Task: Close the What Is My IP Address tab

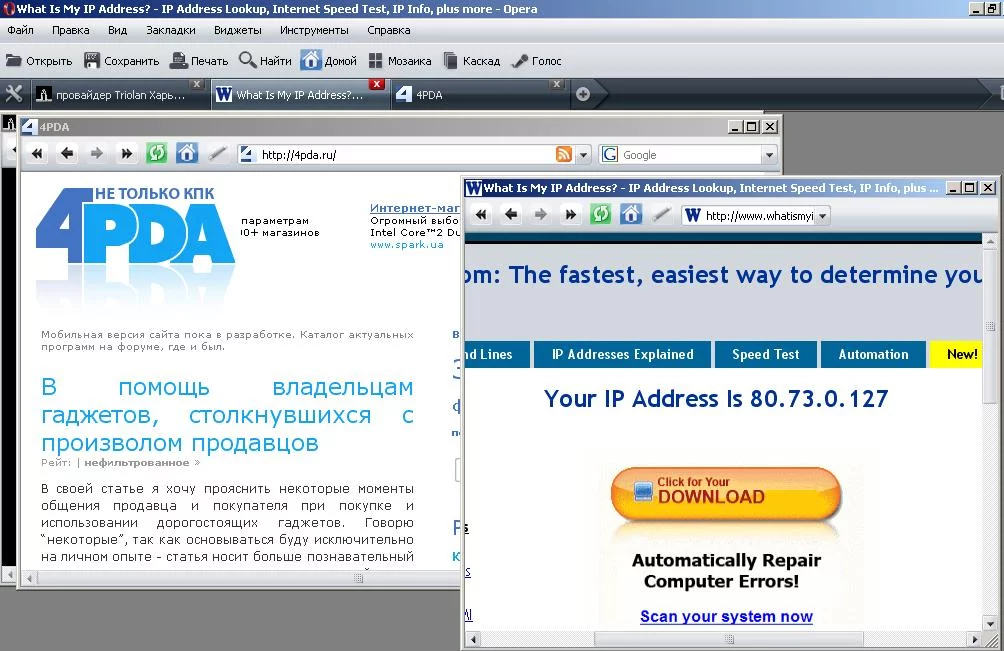Action: click(x=377, y=84)
